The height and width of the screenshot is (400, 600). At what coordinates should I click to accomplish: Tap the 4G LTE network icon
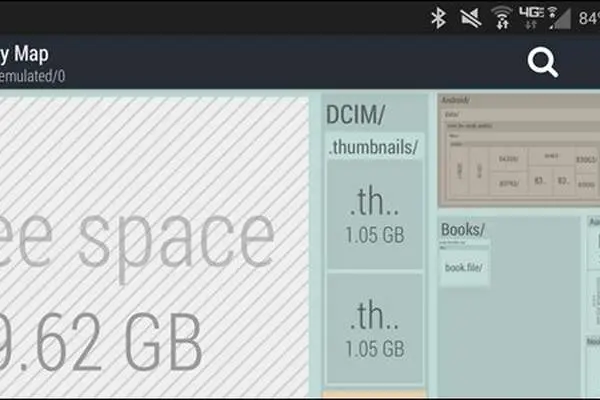[531, 17]
